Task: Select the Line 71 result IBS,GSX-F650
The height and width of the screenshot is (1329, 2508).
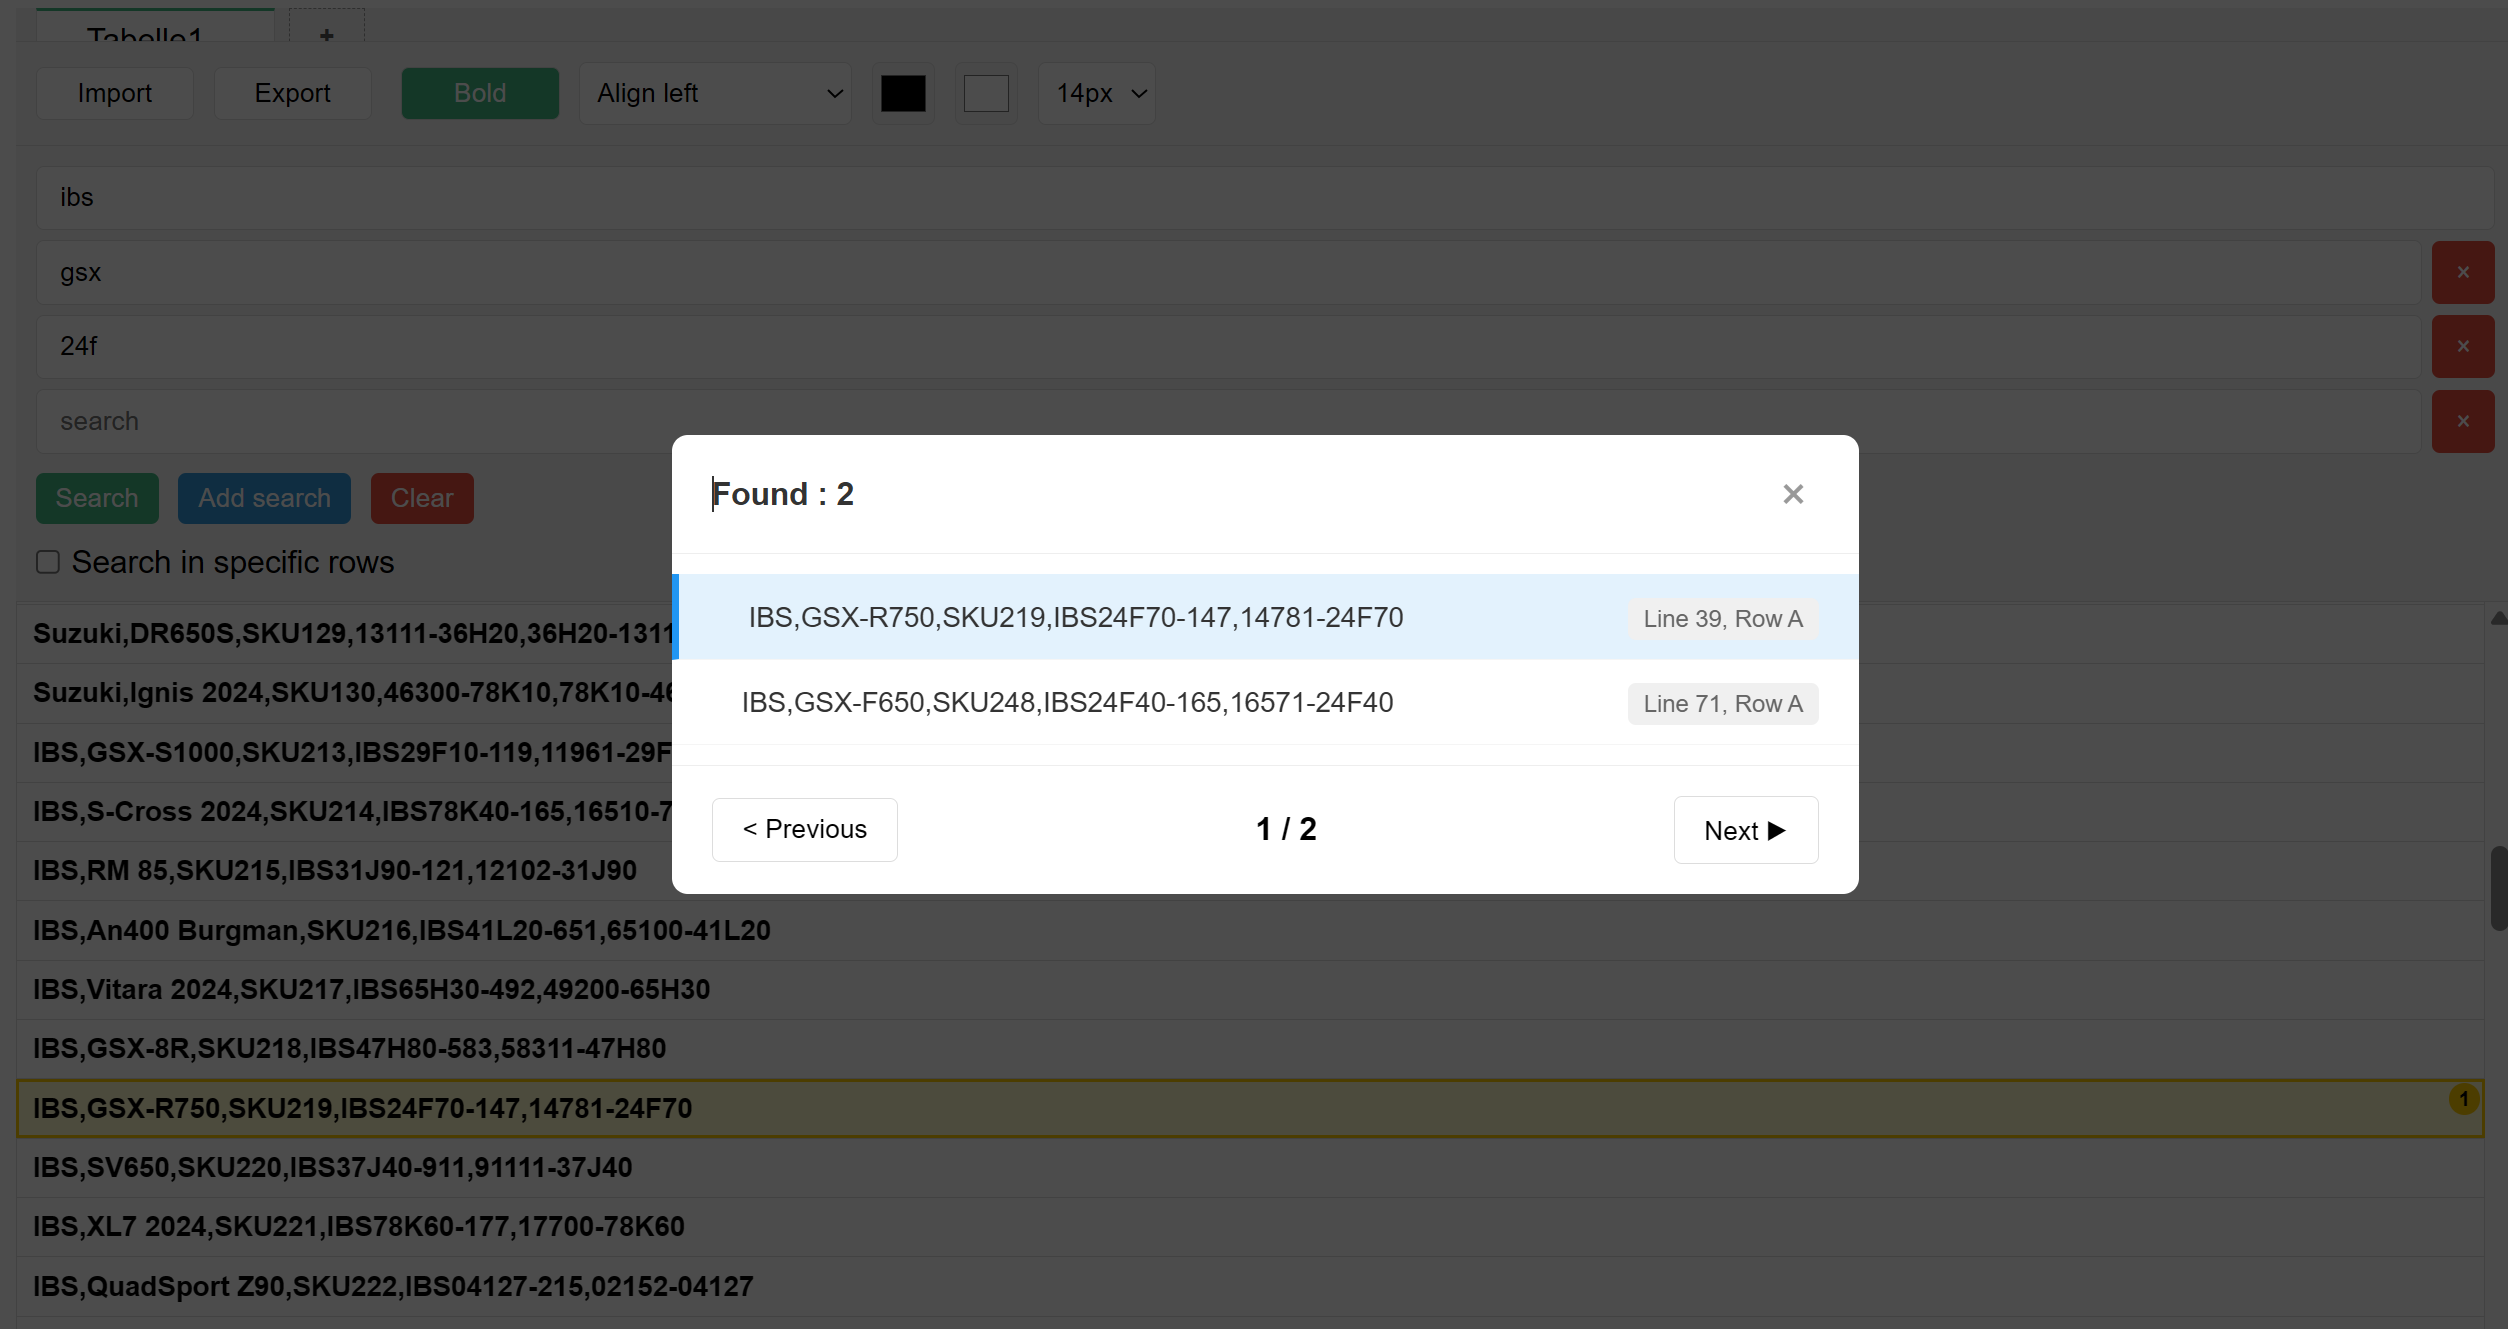Action: coord(1067,702)
